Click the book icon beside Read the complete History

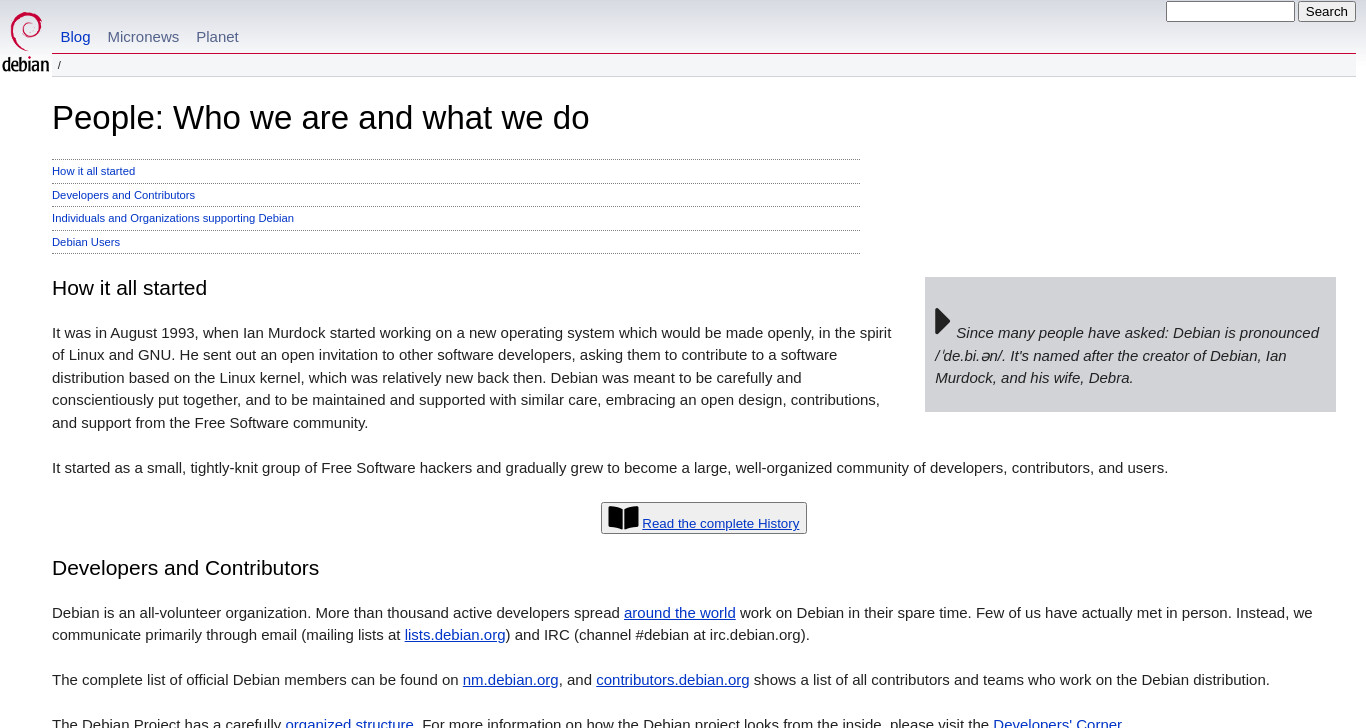pos(623,518)
